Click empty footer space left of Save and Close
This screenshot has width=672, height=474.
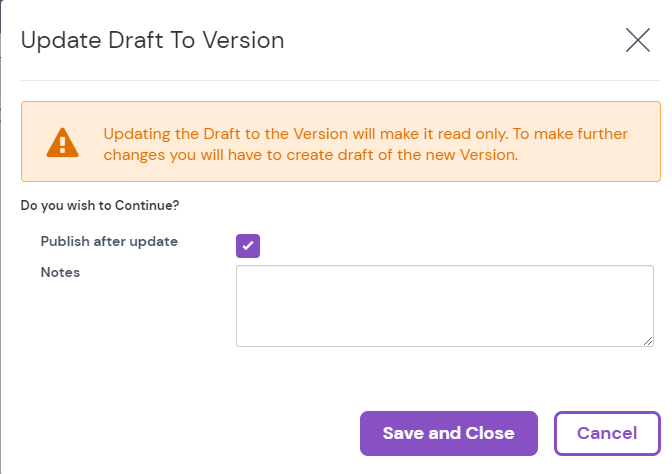pyautogui.click(x=180, y=433)
